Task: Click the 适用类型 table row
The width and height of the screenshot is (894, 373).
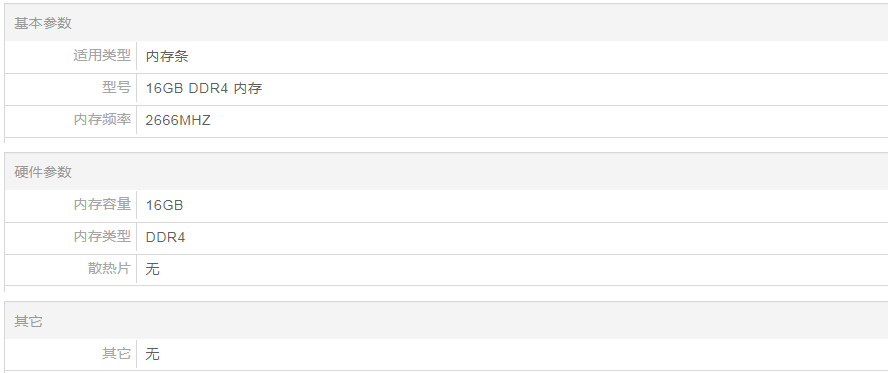Action: pos(446,57)
